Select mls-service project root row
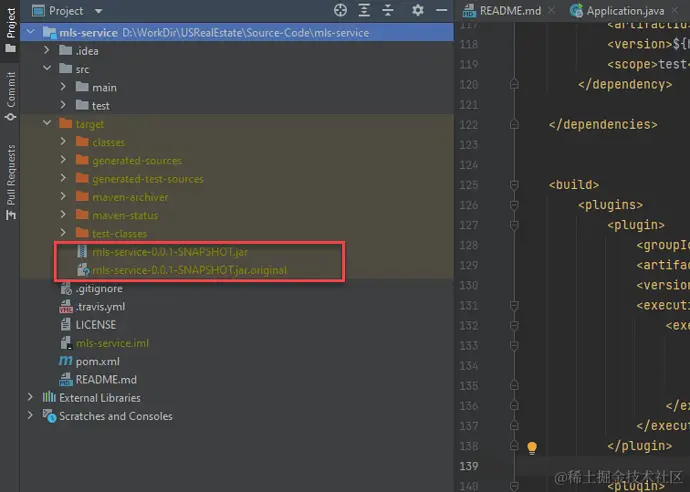The width and height of the screenshot is (690, 492). click(237, 33)
